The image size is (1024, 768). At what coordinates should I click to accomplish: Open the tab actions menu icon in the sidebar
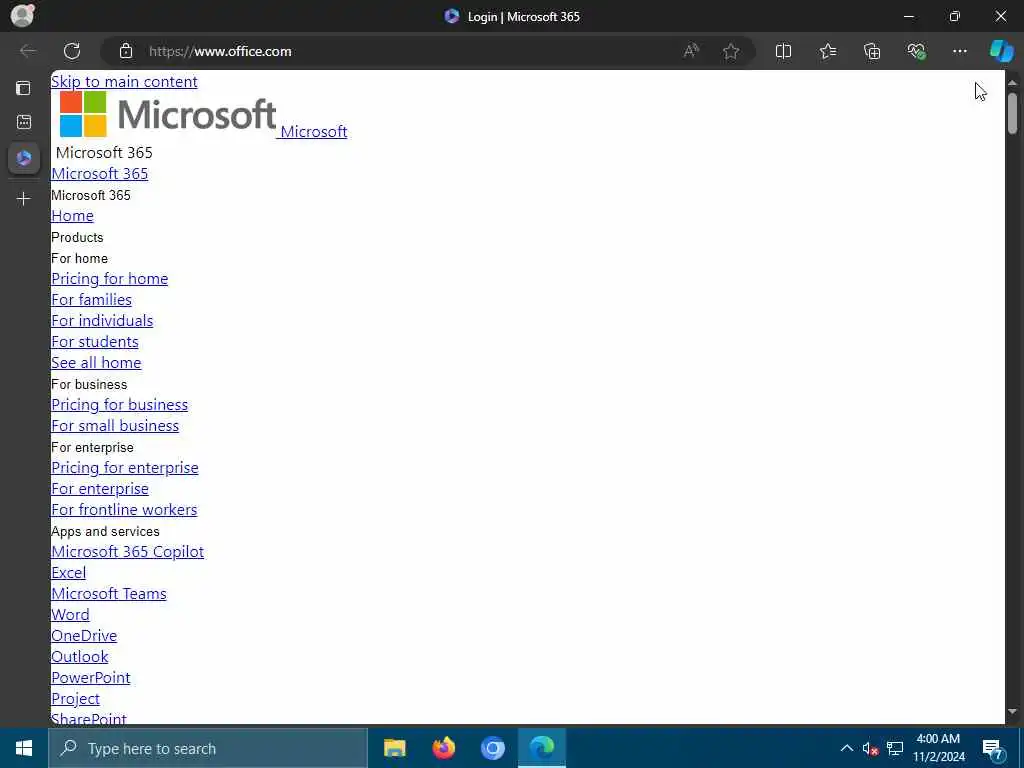click(24, 88)
